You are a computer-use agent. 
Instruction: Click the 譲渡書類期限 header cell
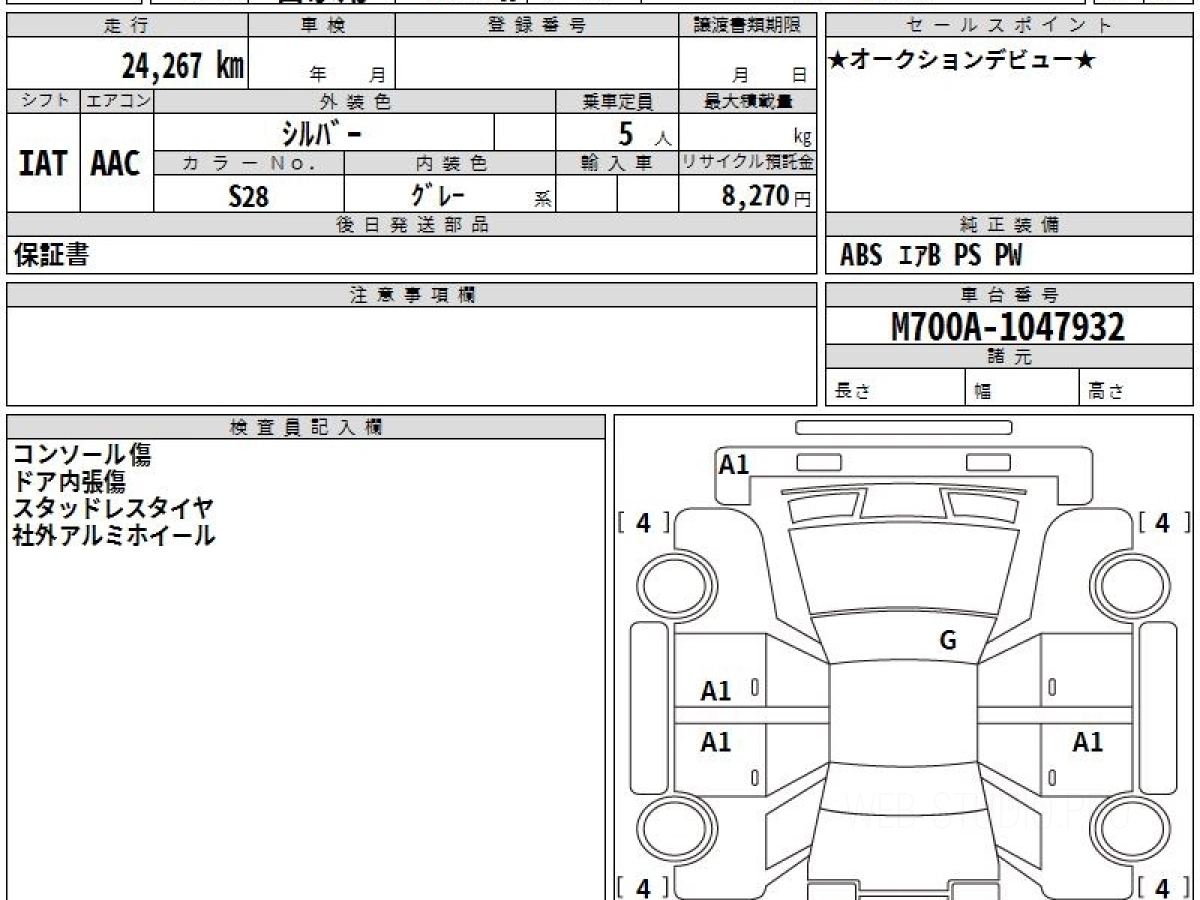[x=747, y=27]
